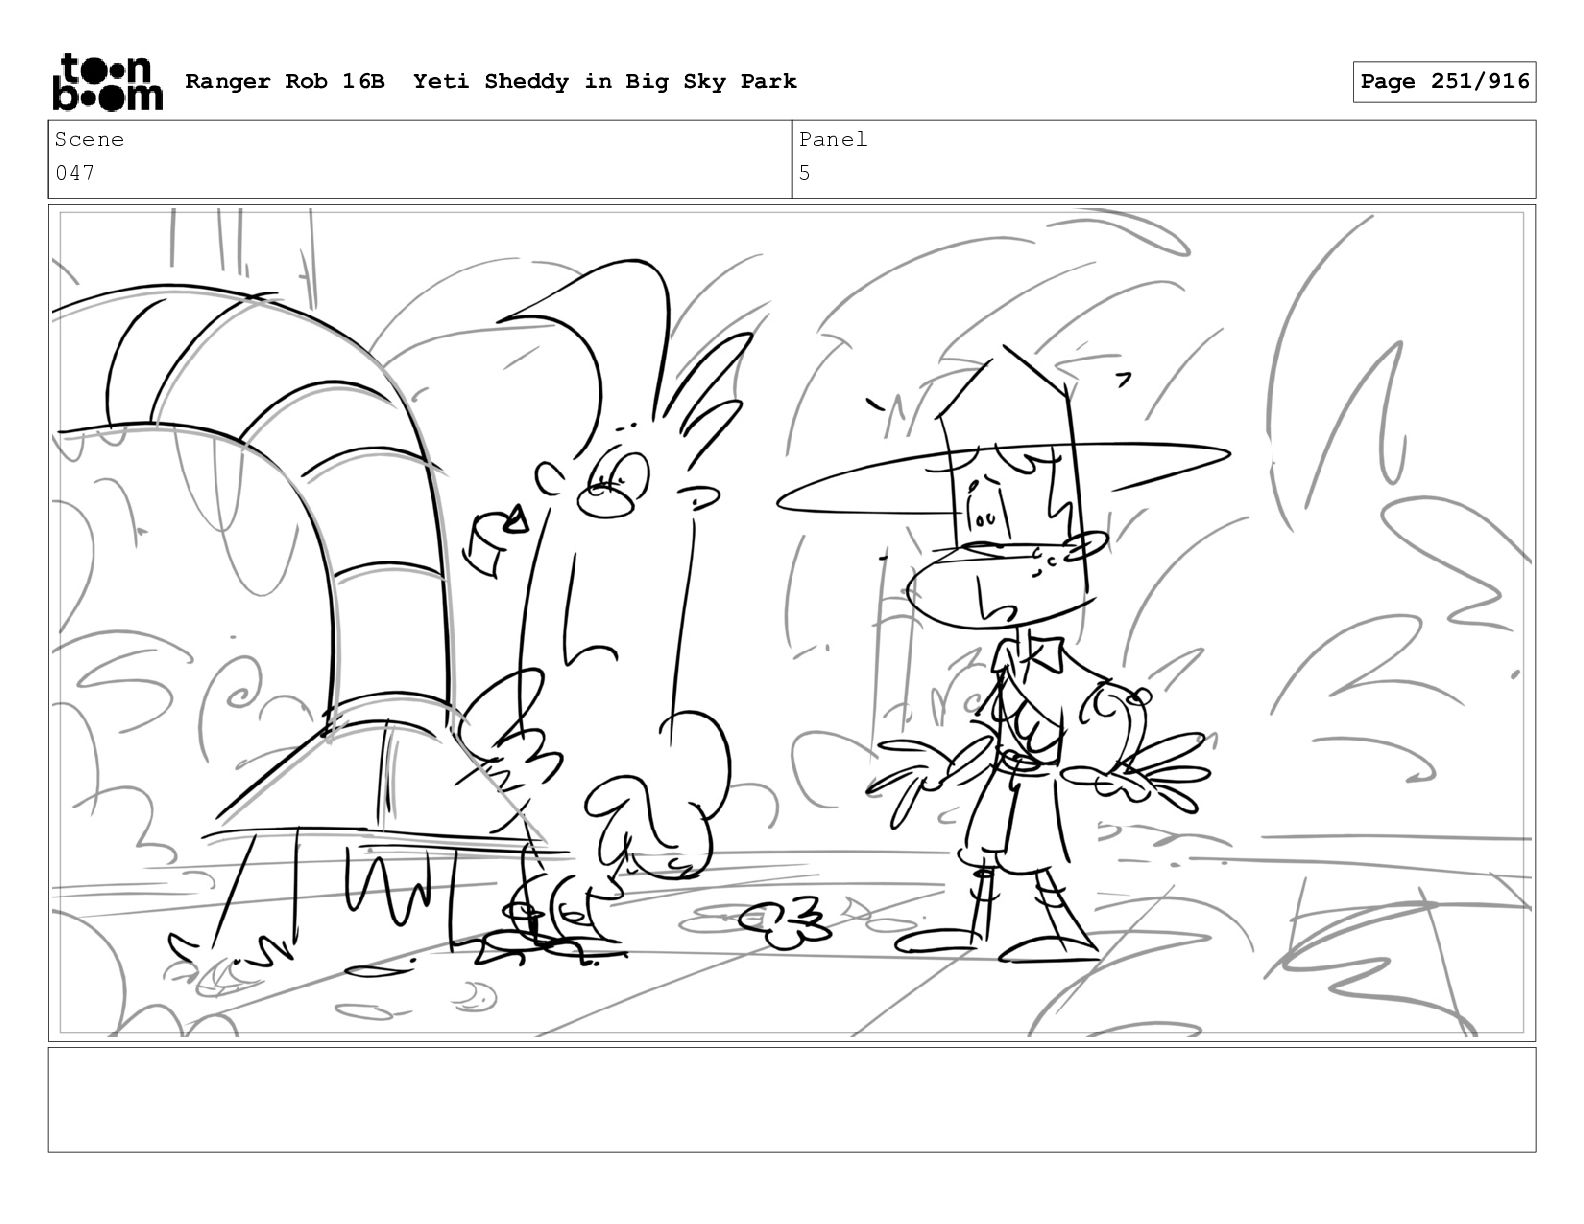Screen dimensions: 1584x1224
Task: Click the panel number '5'
Action: coord(805,173)
